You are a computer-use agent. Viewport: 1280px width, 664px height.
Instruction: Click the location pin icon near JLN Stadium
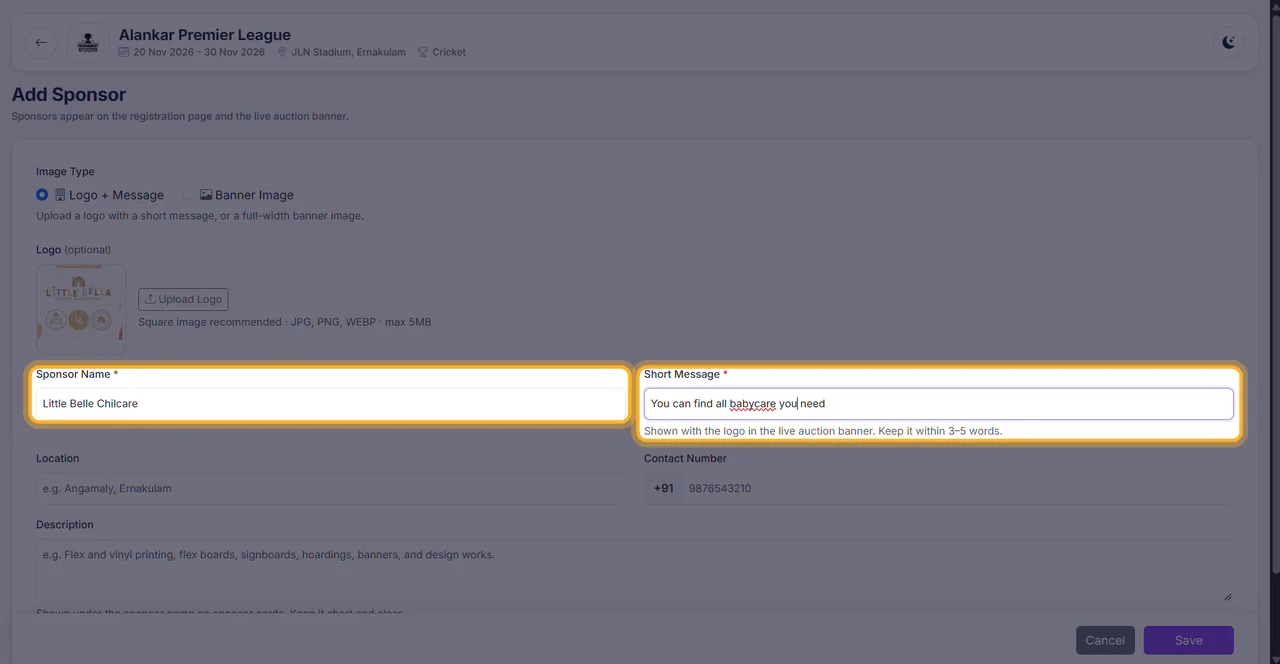(x=282, y=52)
